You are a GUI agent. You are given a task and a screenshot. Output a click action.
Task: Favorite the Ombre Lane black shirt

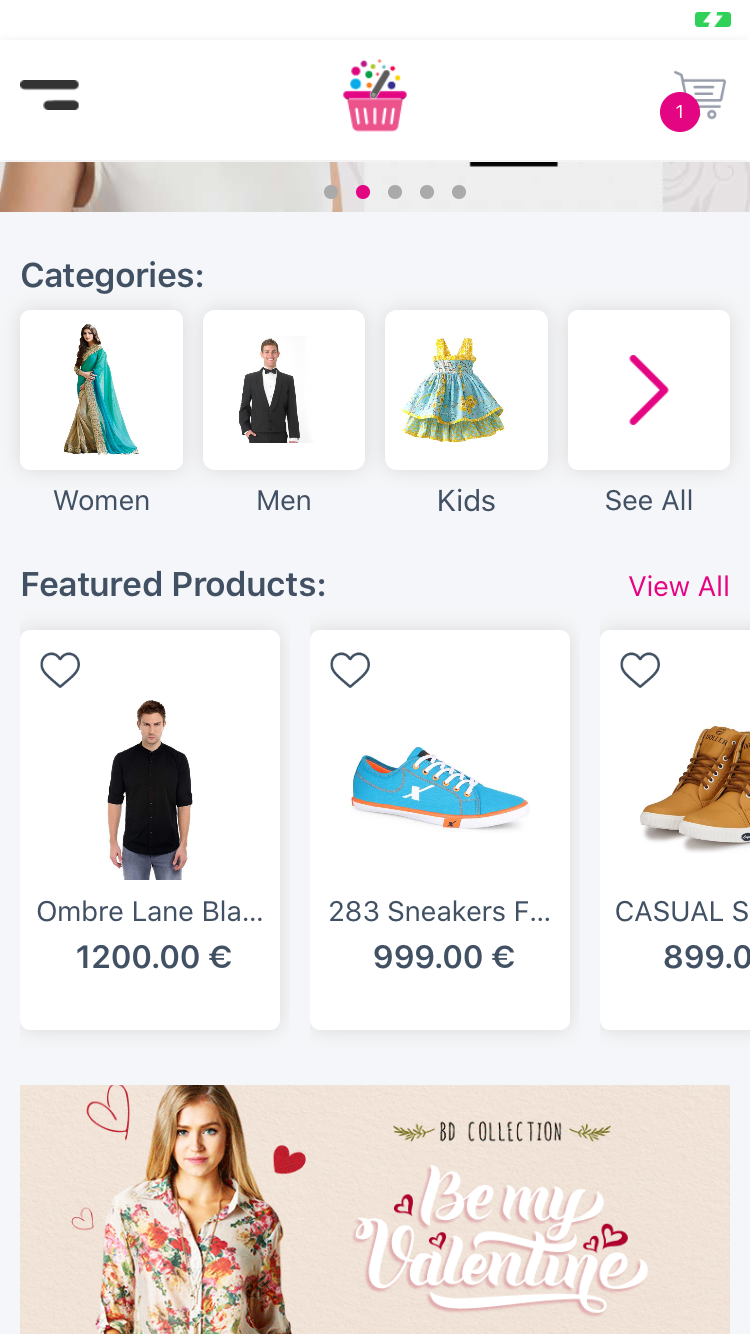60,670
